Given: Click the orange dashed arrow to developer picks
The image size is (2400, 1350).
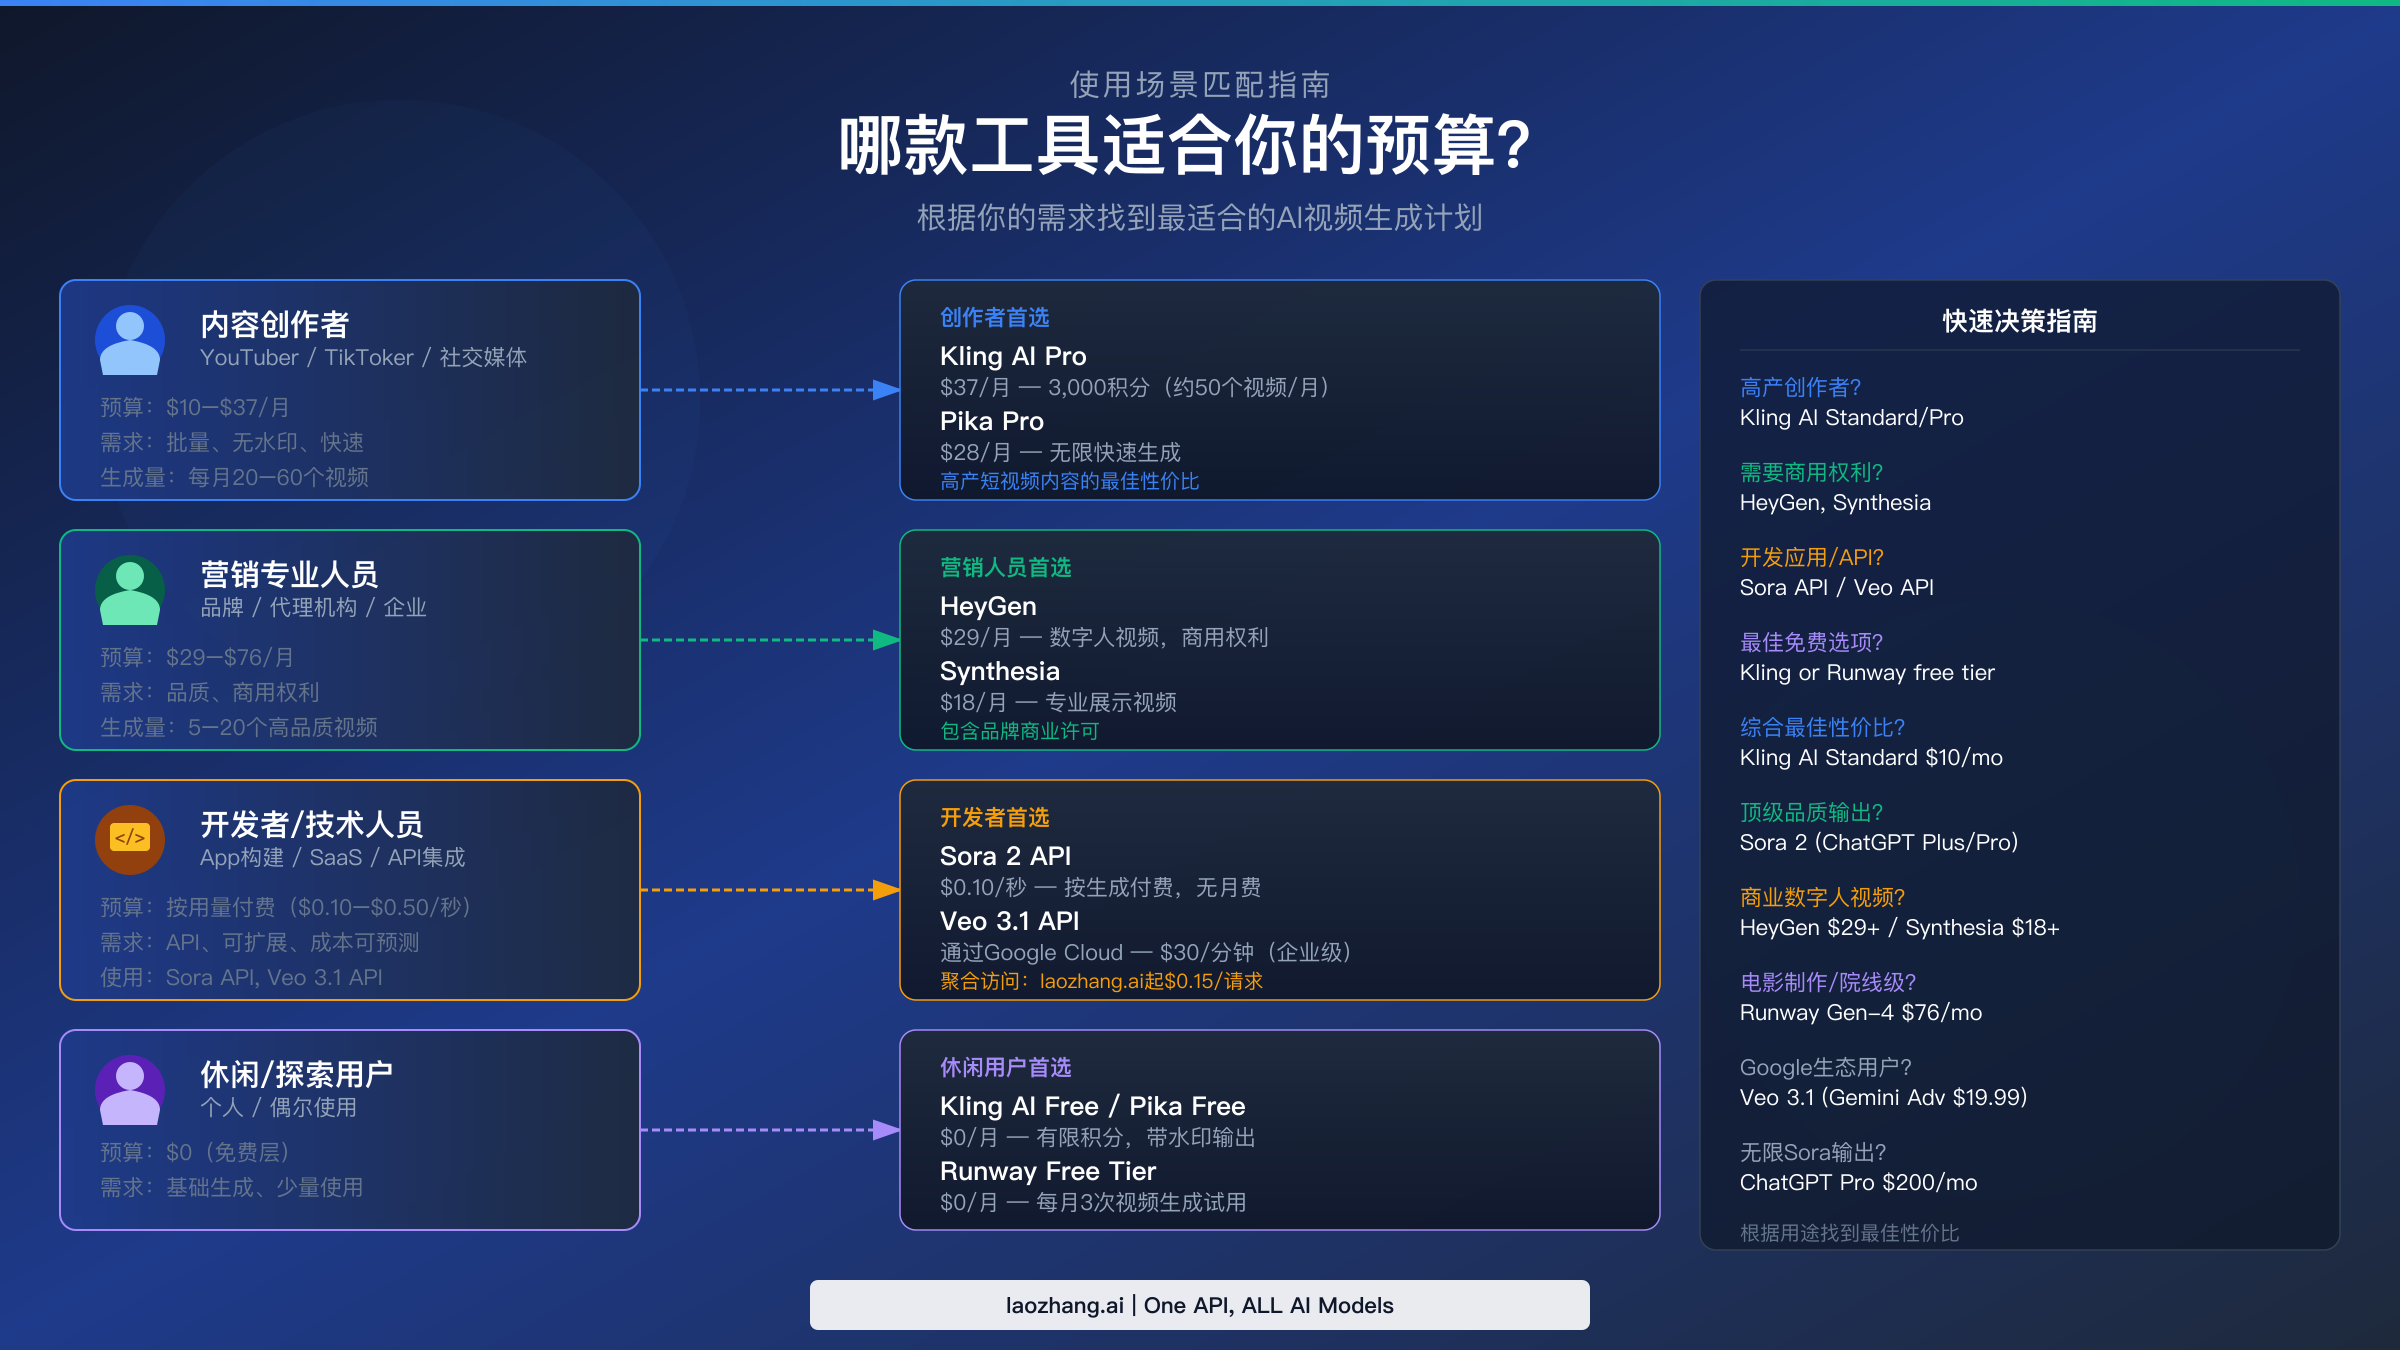Looking at the screenshot, I should [x=770, y=889].
